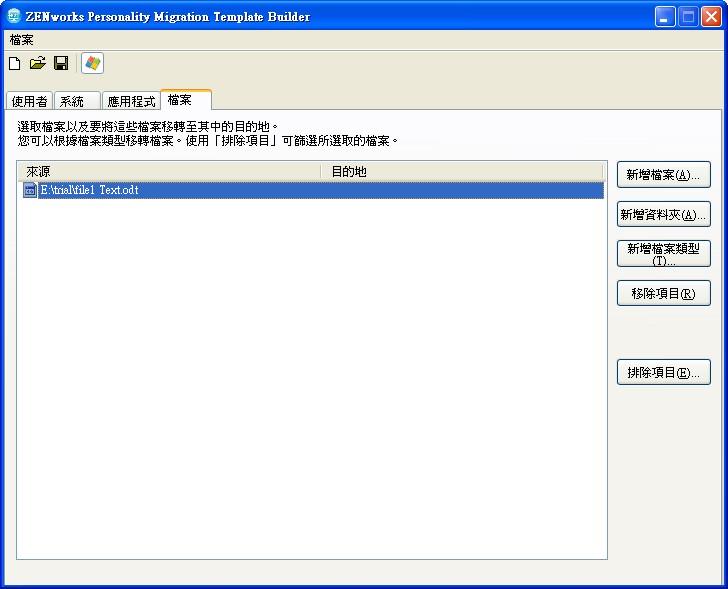
Task: Save the template with the floppy disk icon
Action: pyautogui.click(x=61, y=63)
